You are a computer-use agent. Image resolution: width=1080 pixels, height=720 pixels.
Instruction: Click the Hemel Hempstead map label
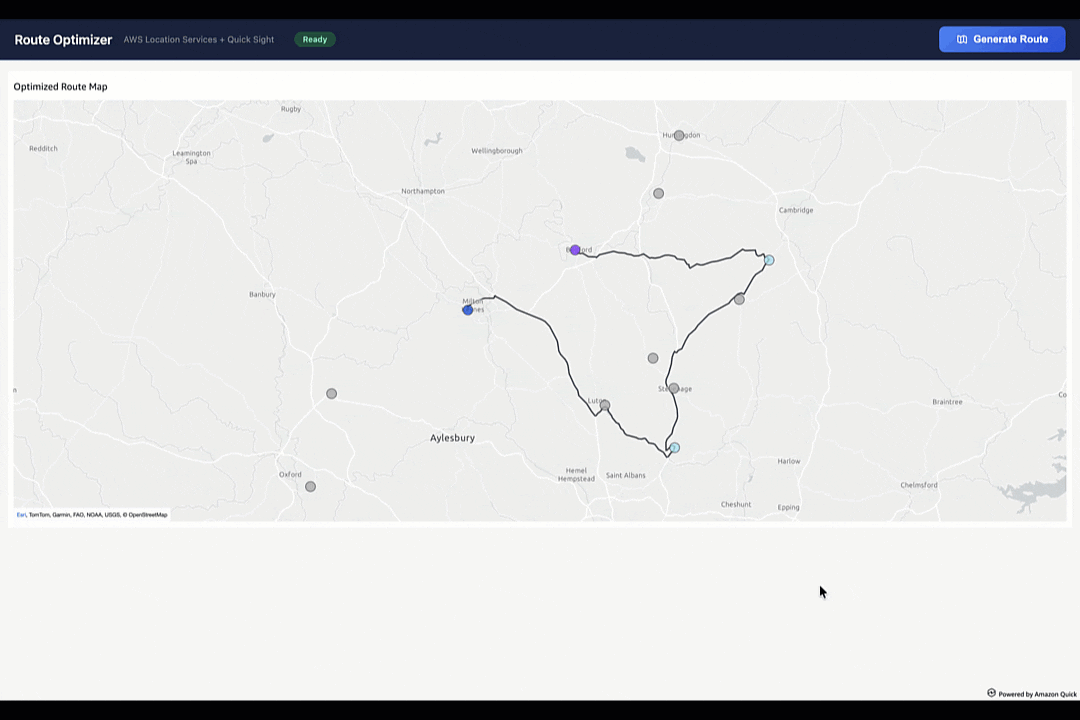577,475
